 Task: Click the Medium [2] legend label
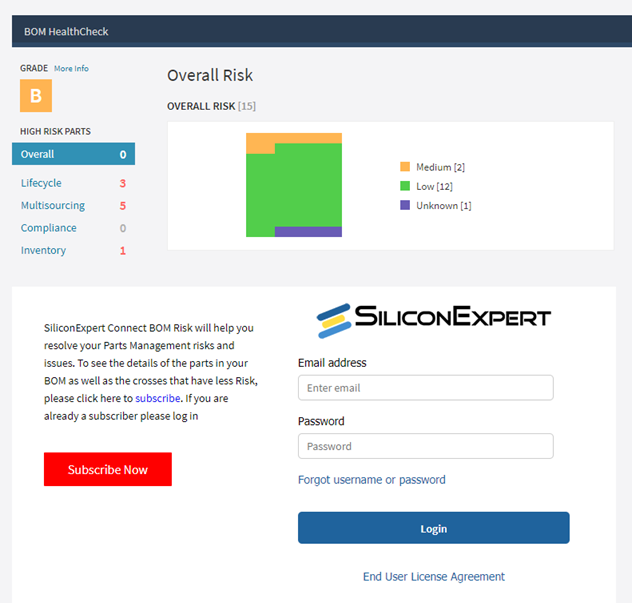(x=441, y=167)
